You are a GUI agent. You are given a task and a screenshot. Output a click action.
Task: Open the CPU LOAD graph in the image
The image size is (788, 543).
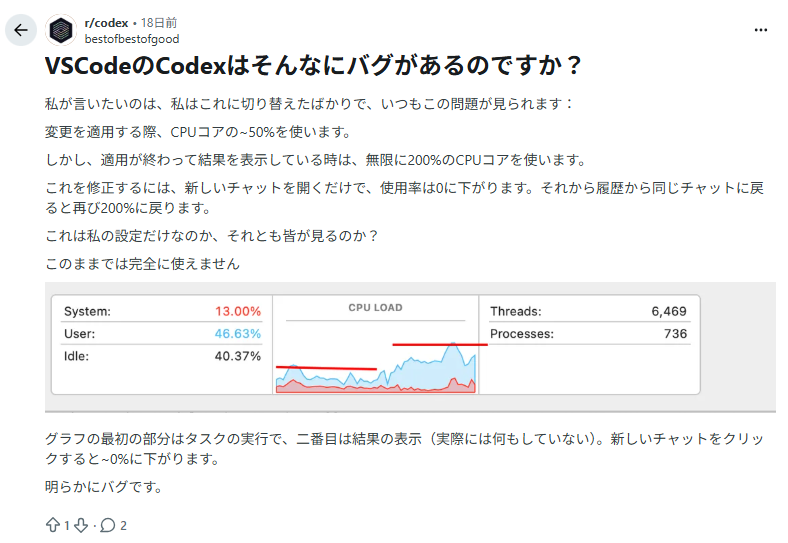pos(375,348)
